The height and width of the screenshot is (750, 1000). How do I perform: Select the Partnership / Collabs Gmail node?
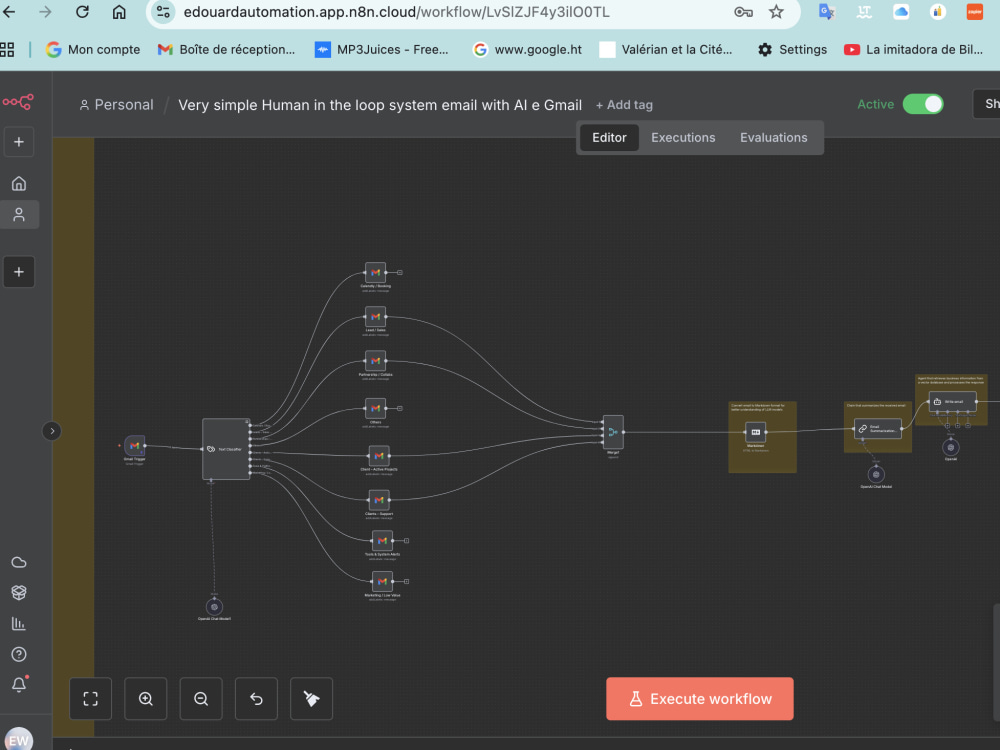coord(376,361)
